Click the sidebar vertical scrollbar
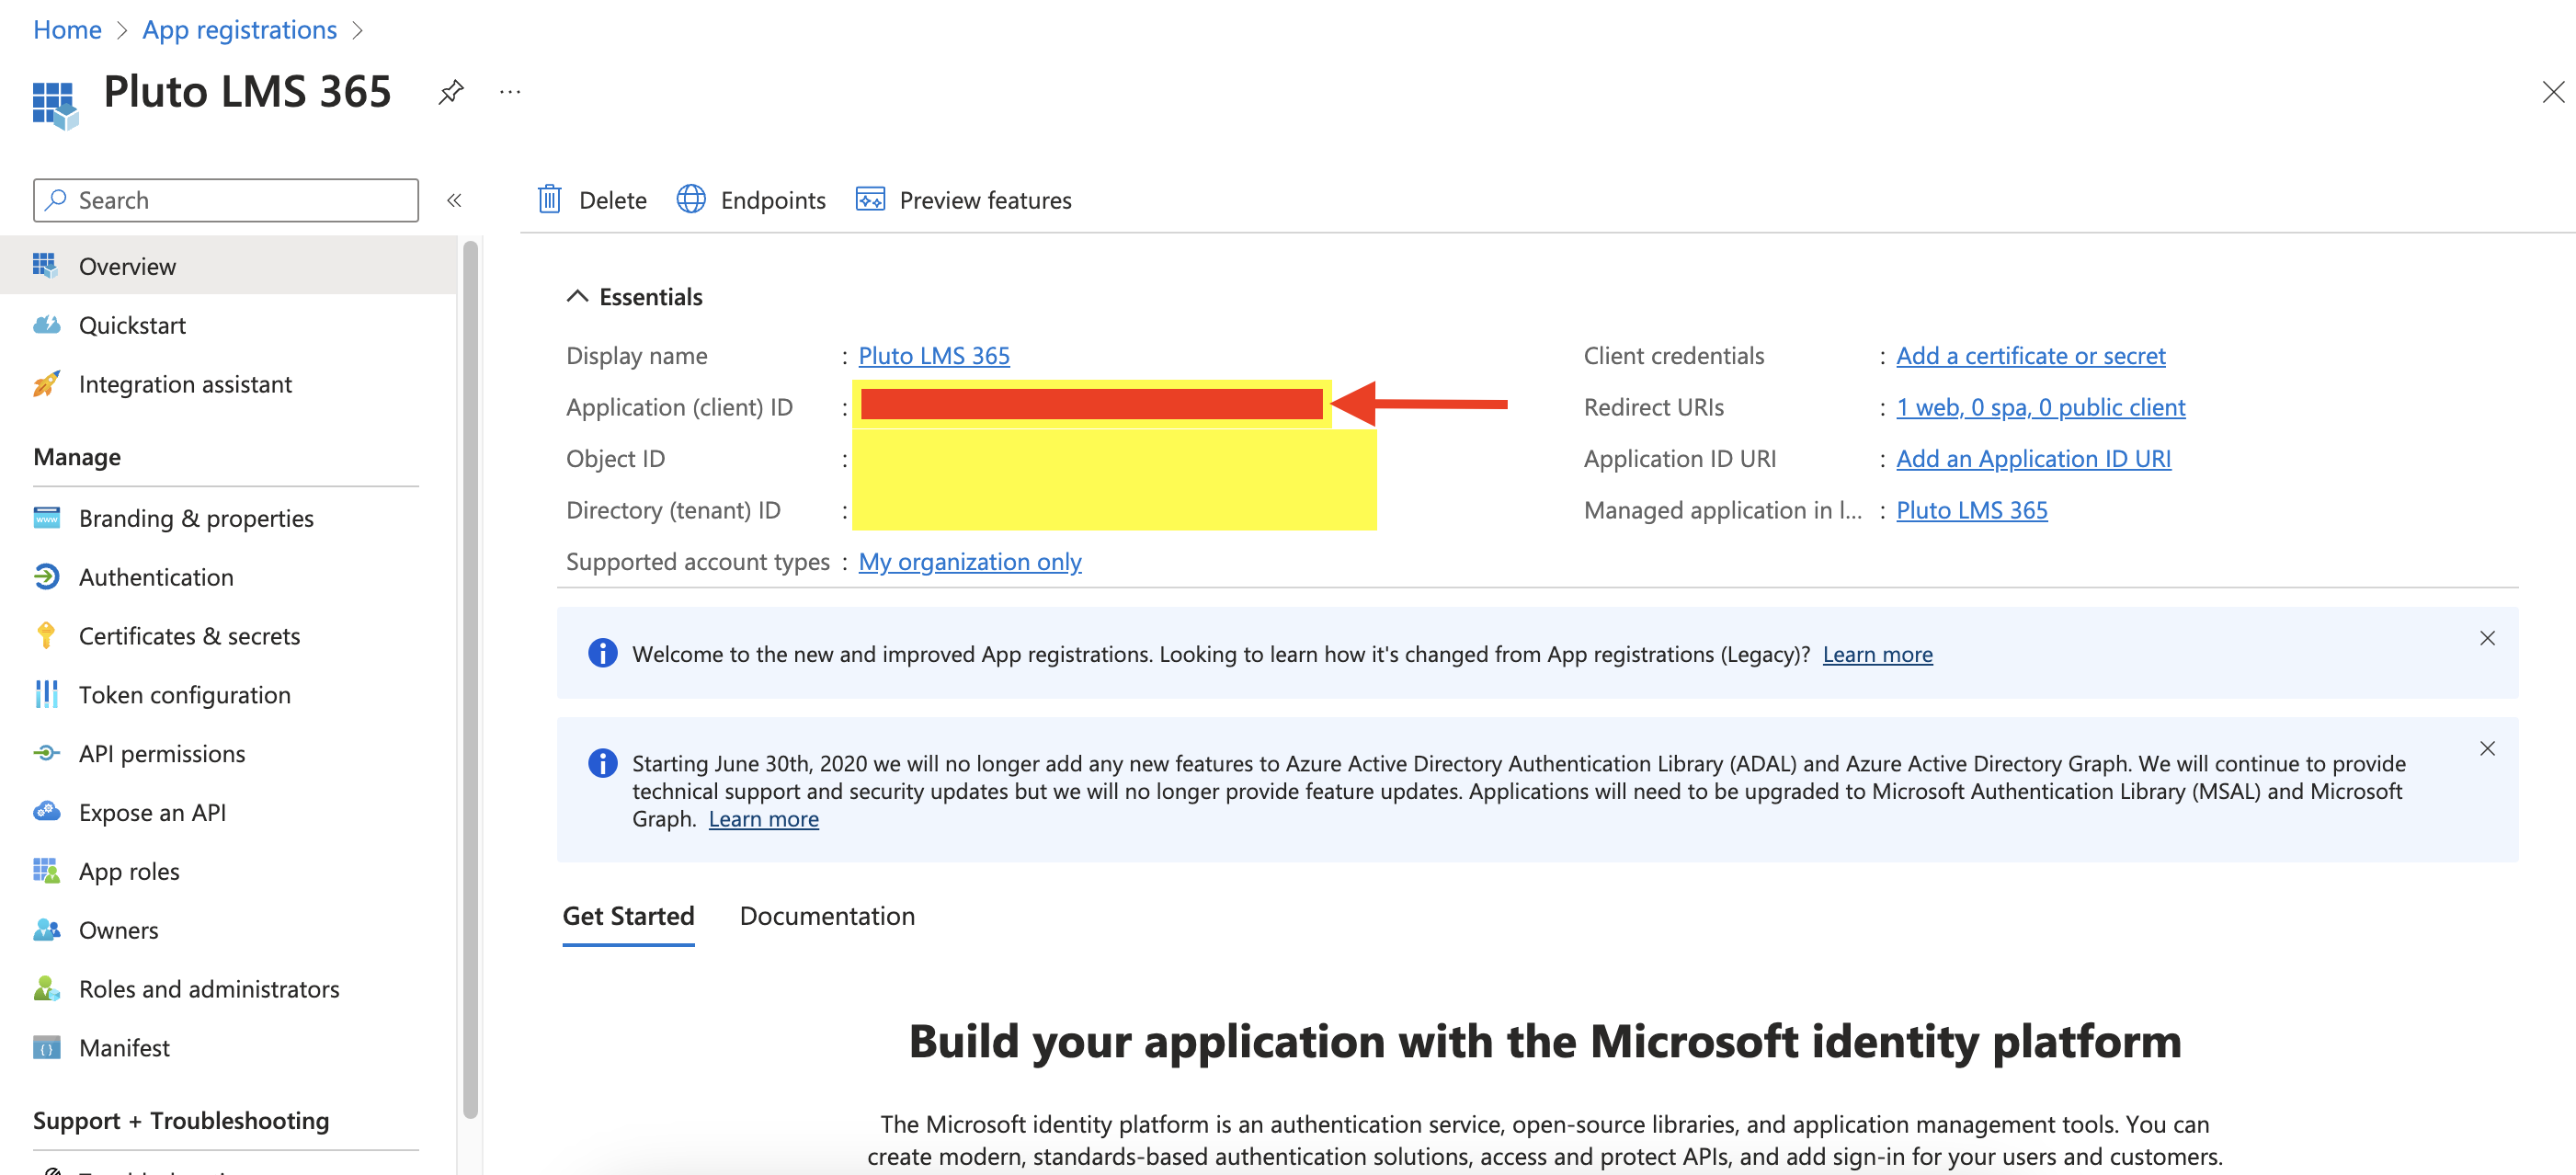 point(470,680)
